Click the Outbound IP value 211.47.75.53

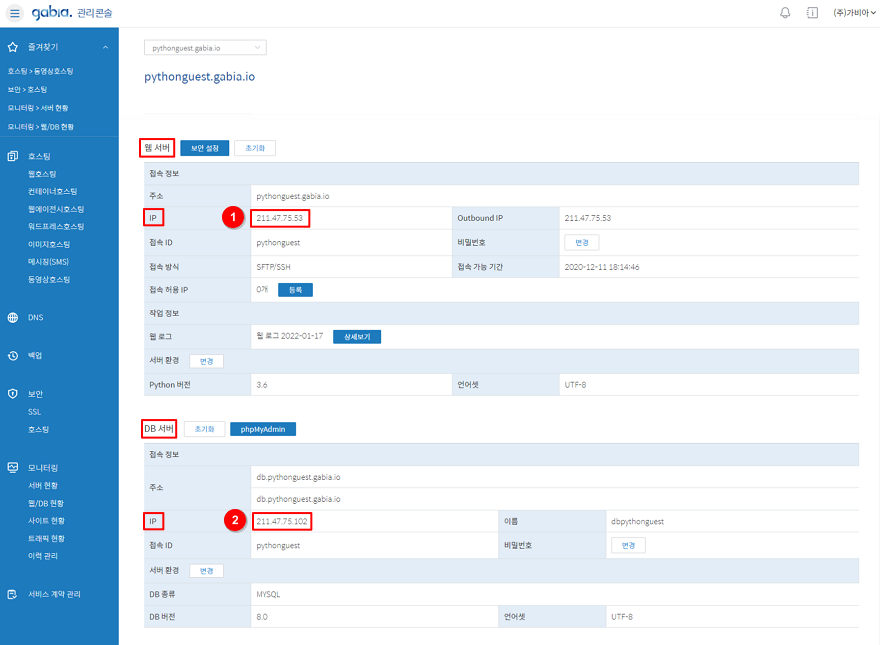coord(588,218)
